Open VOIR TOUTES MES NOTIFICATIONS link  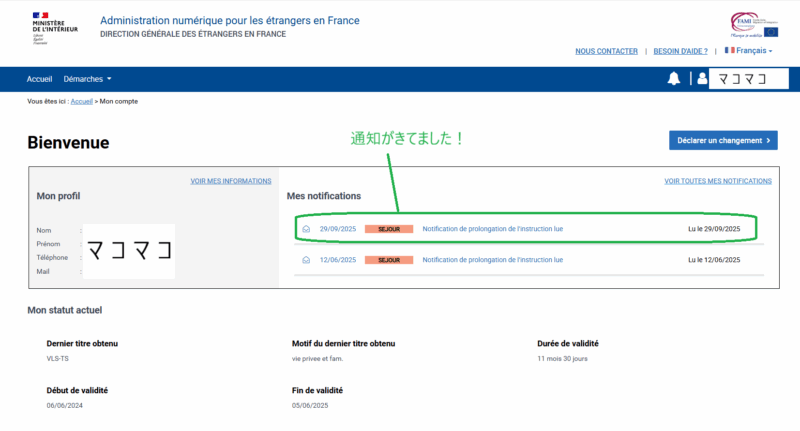tap(718, 181)
